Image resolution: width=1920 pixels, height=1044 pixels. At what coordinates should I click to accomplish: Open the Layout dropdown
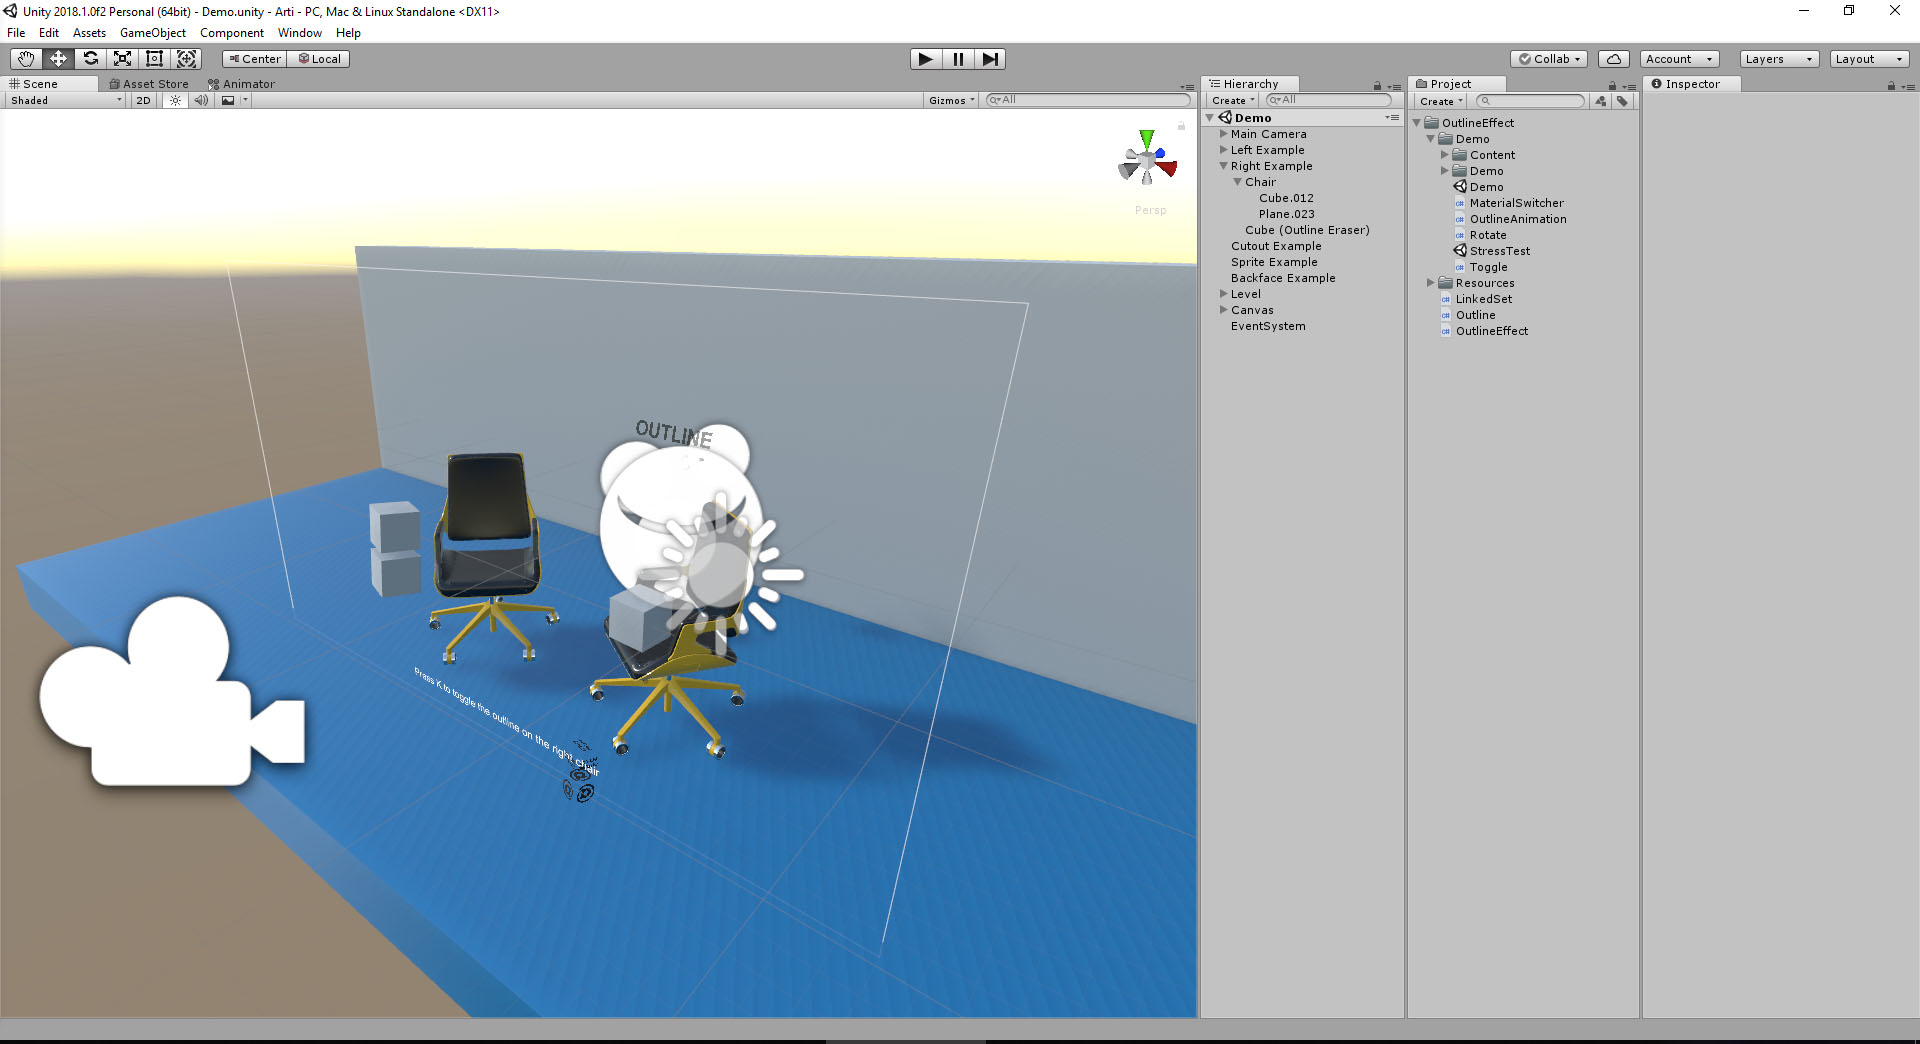coord(1869,59)
